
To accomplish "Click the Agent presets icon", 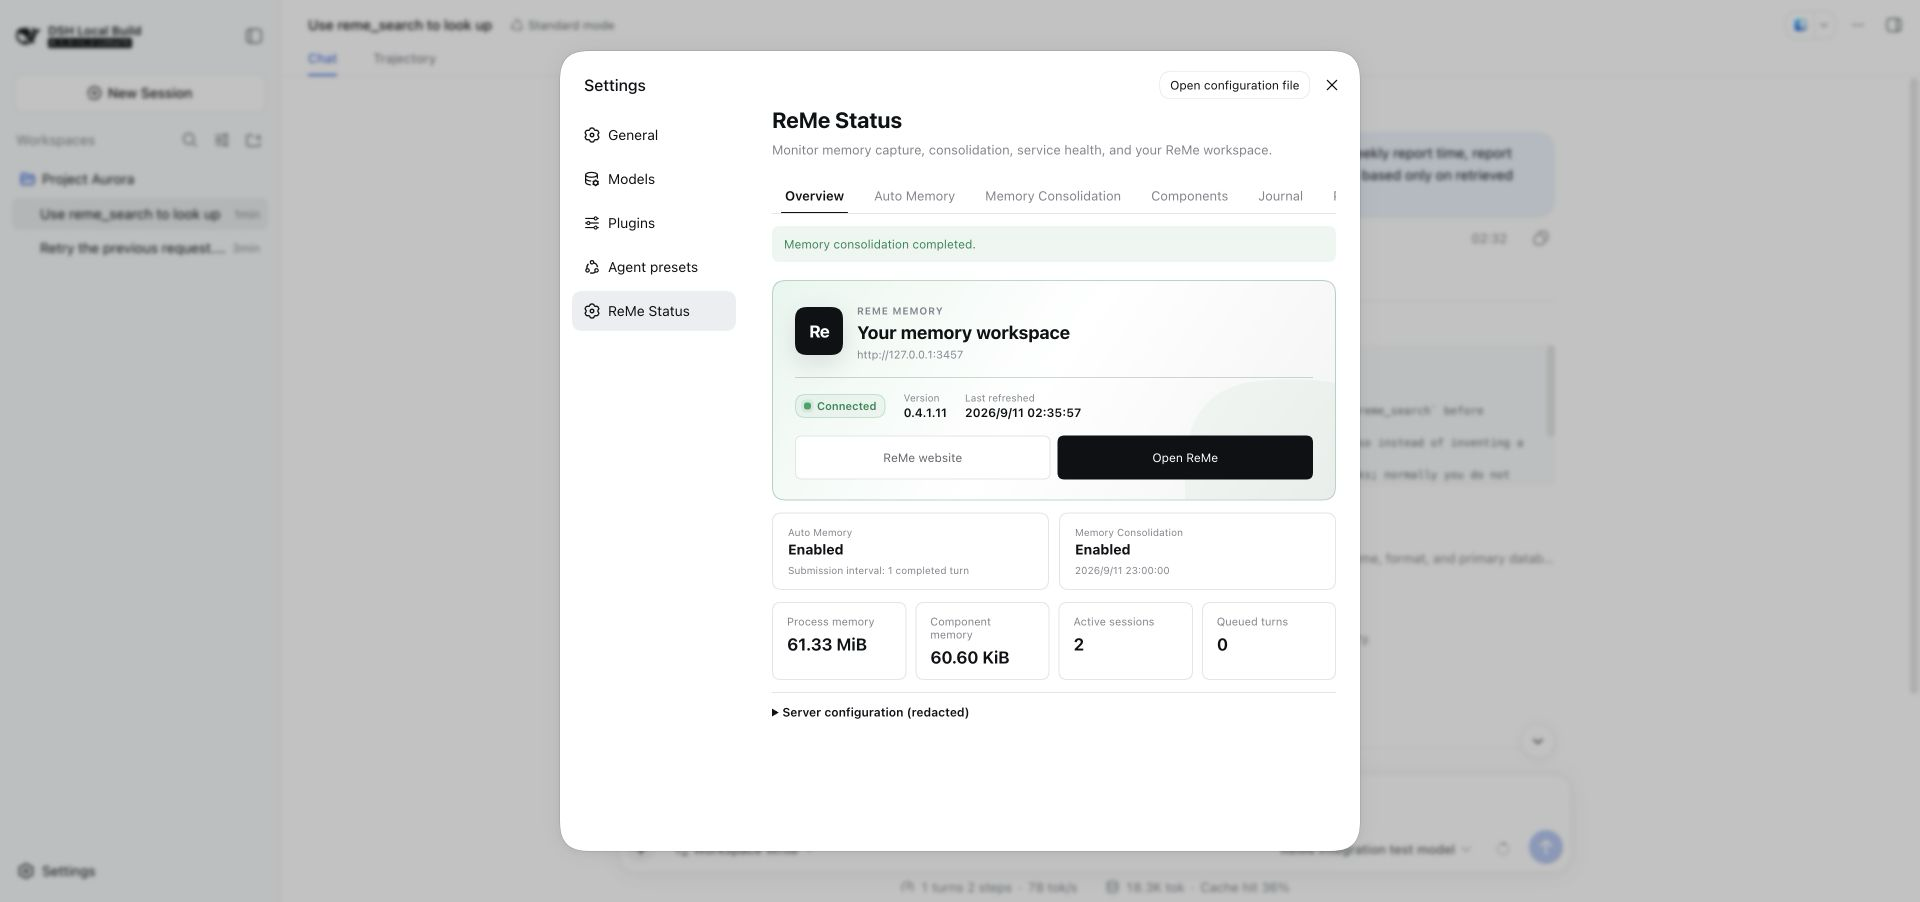I will point(592,267).
